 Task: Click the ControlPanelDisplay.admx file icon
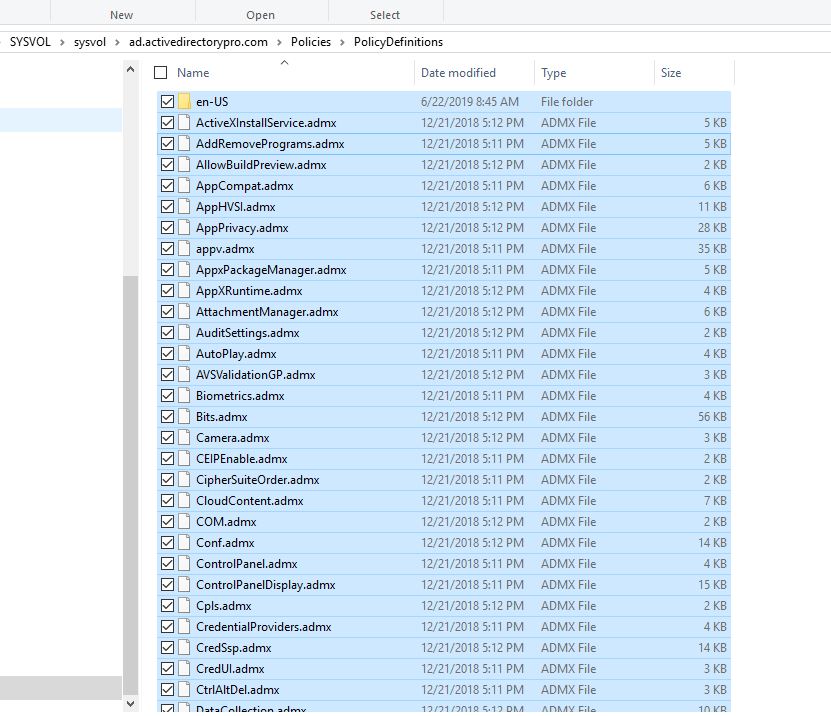pyautogui.click(x=184, y=585)
